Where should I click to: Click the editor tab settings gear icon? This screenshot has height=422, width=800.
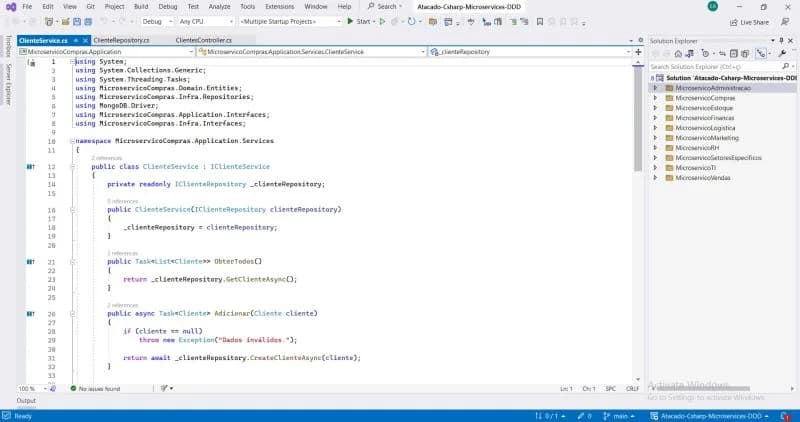click(641, 40)
